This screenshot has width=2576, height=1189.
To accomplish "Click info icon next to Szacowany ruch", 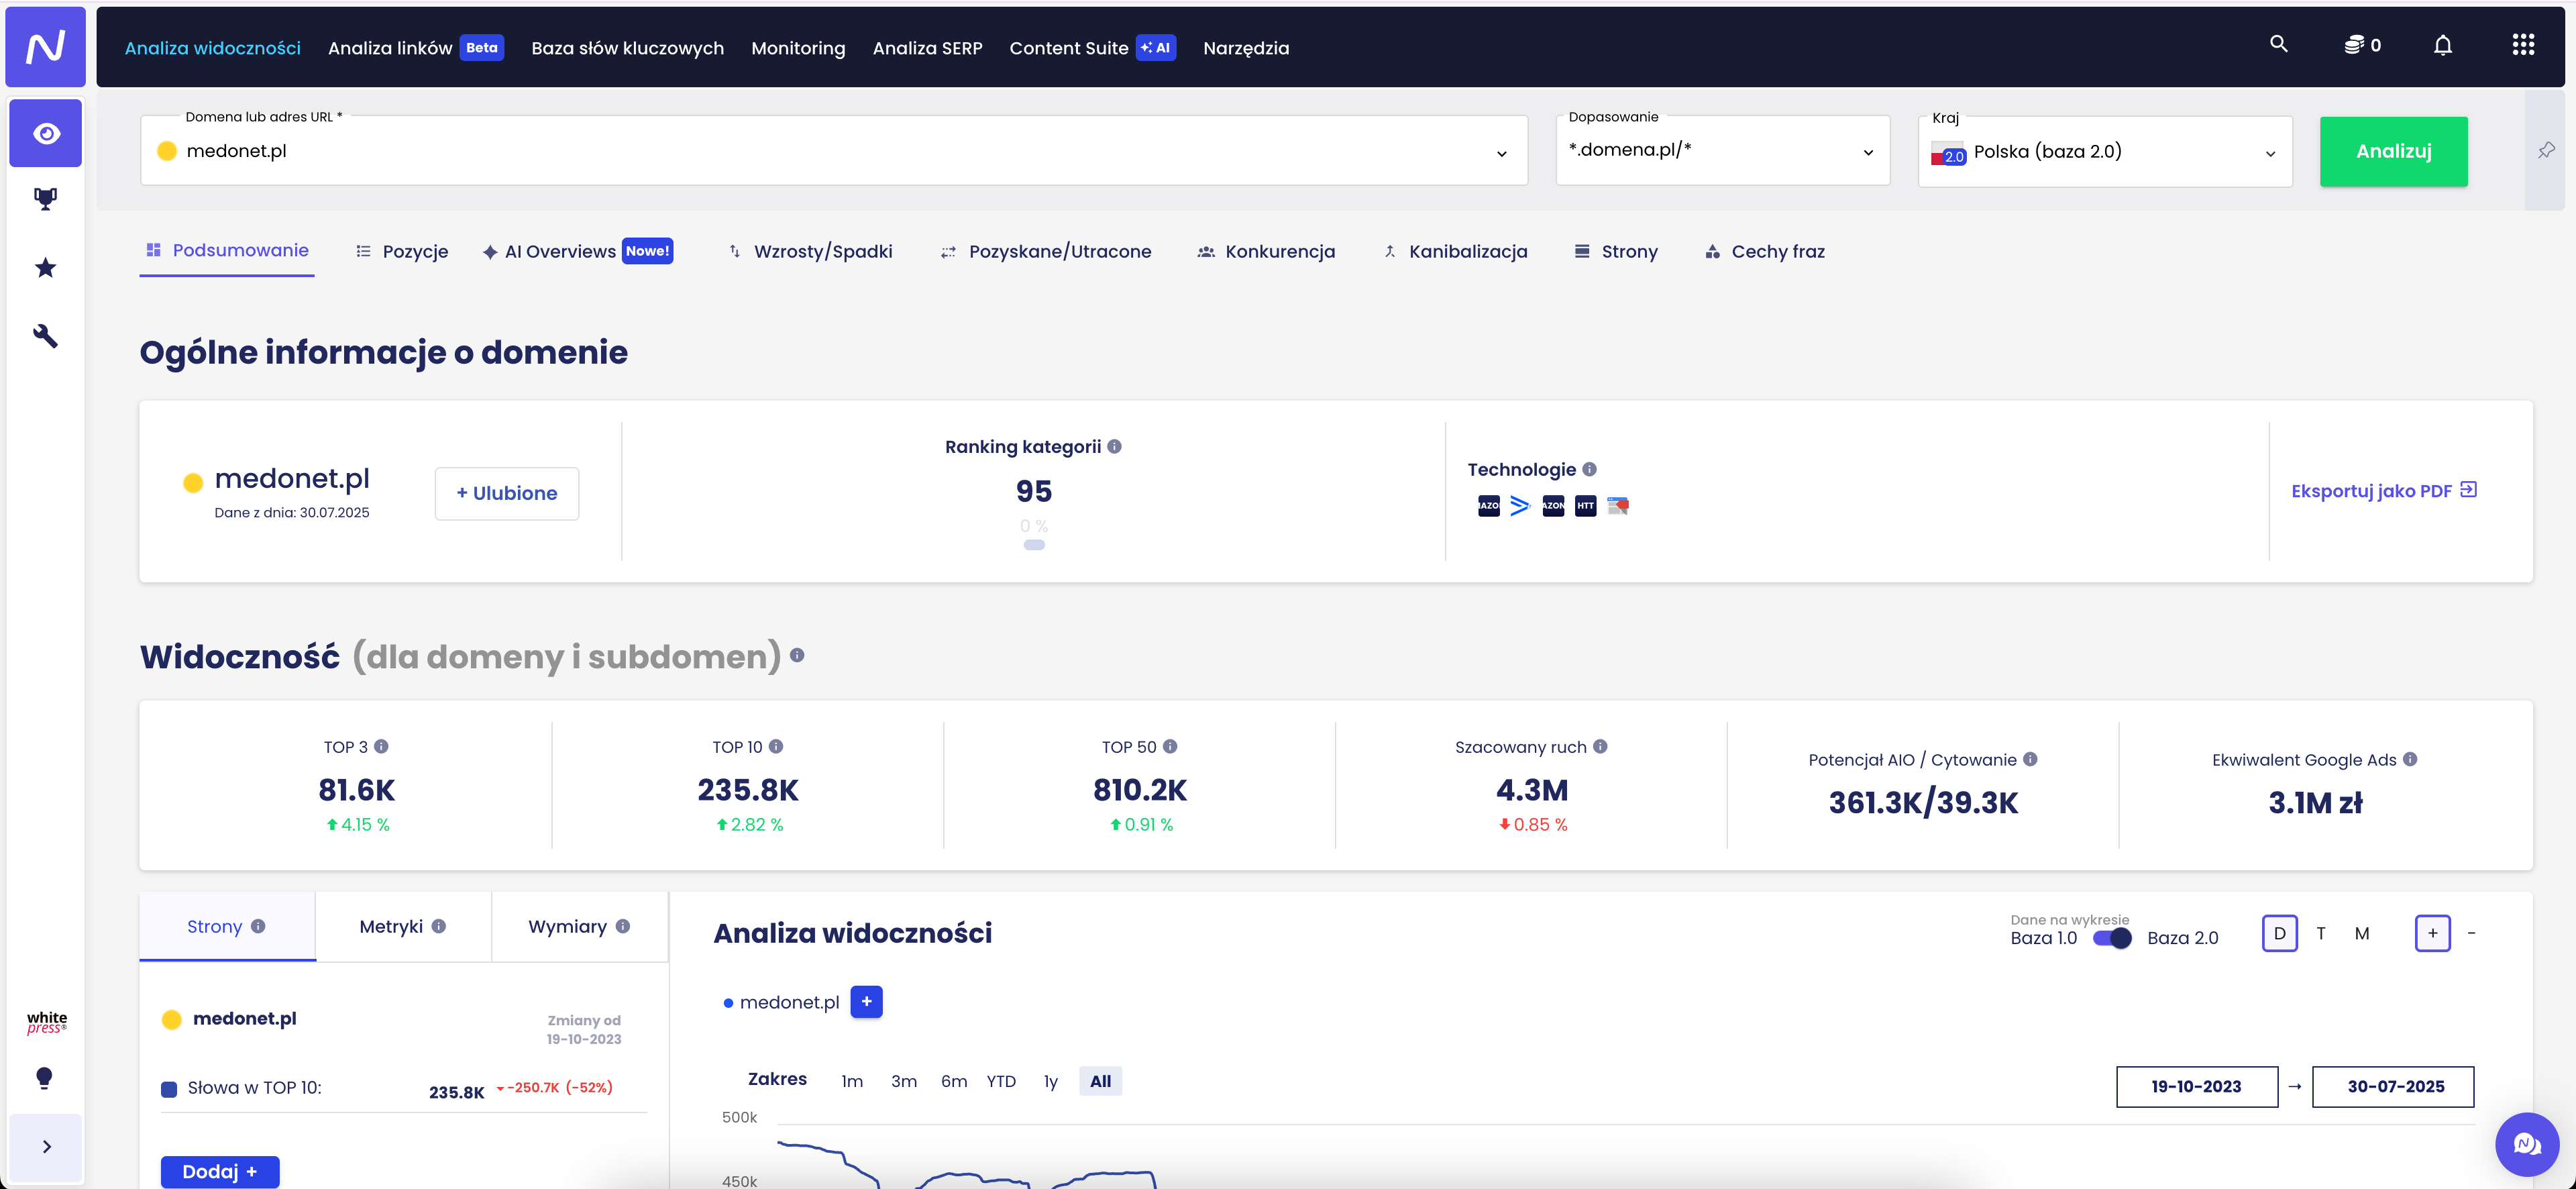I will (x=1600, y=746).
